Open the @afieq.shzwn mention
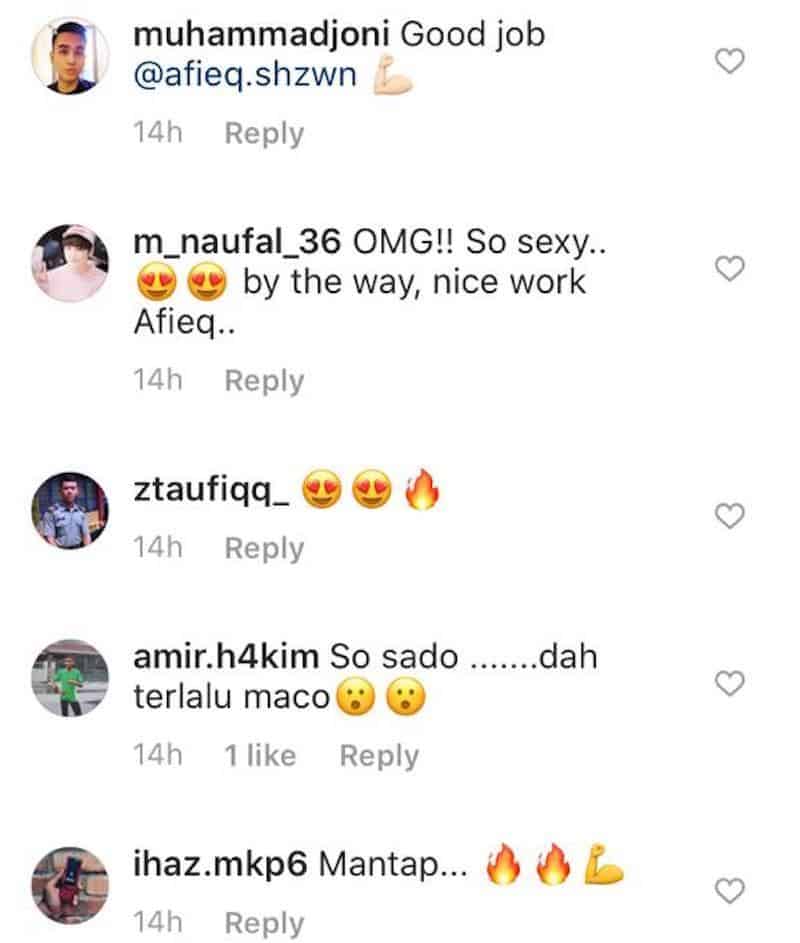The width and height of the screenshot is (800, 943). (x=244, y=76)
